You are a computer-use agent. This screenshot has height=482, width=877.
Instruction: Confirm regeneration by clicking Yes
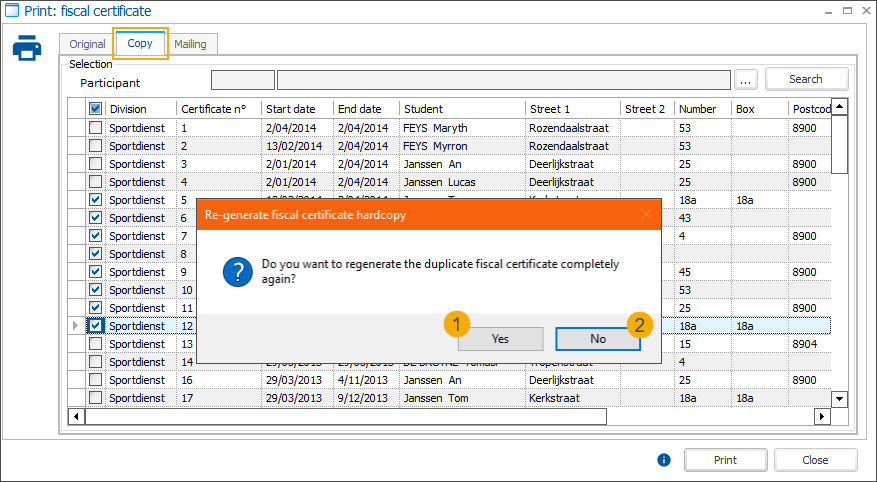500,339
